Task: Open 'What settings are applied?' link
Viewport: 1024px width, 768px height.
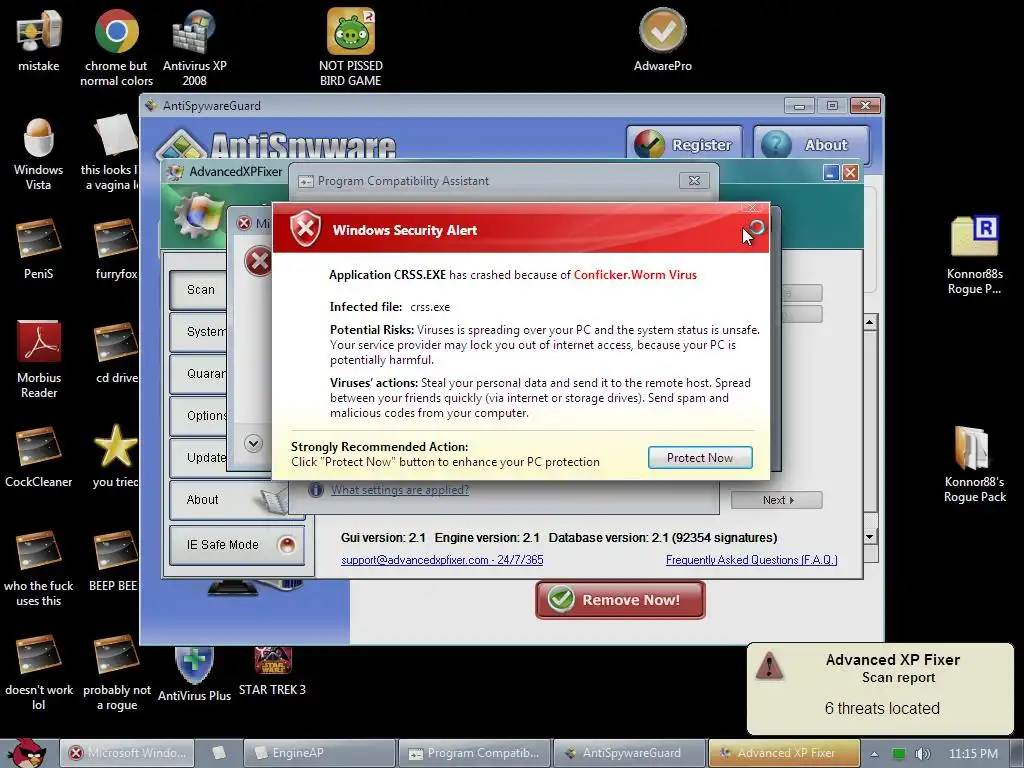Action: (x=400, y=490)
